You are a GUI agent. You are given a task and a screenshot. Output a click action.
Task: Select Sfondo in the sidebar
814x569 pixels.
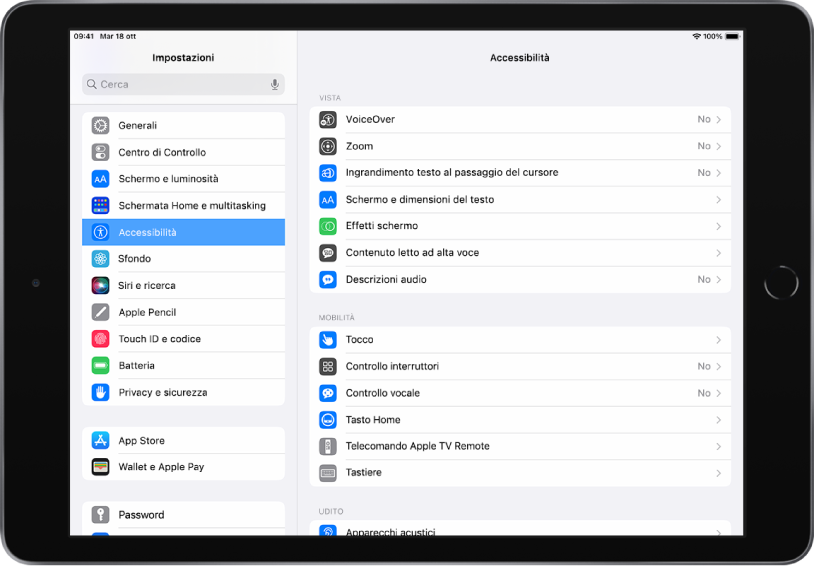click(x=183, y=259)
